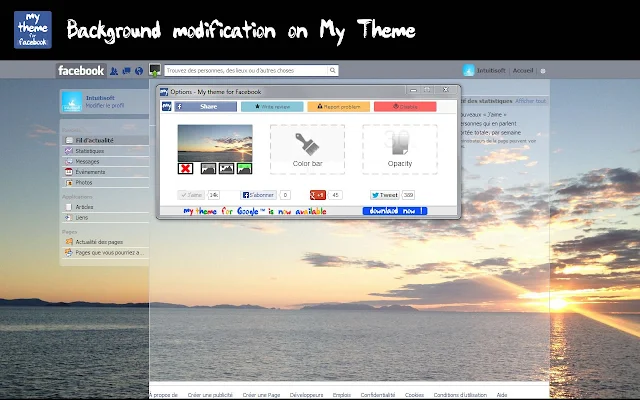Click the Tweet button
The width and height of the screenshot is (640, 400).
[x=384, y=195]
